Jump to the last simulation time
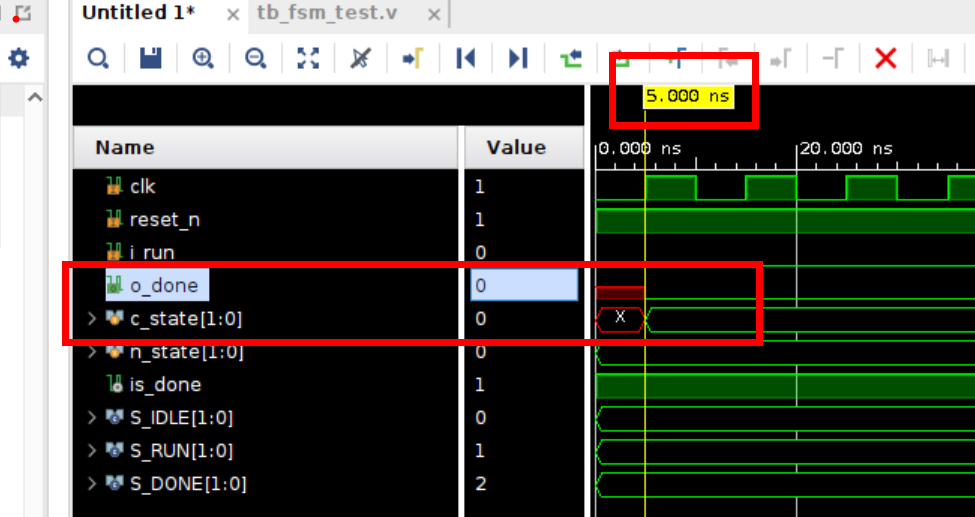 (518, 59)
